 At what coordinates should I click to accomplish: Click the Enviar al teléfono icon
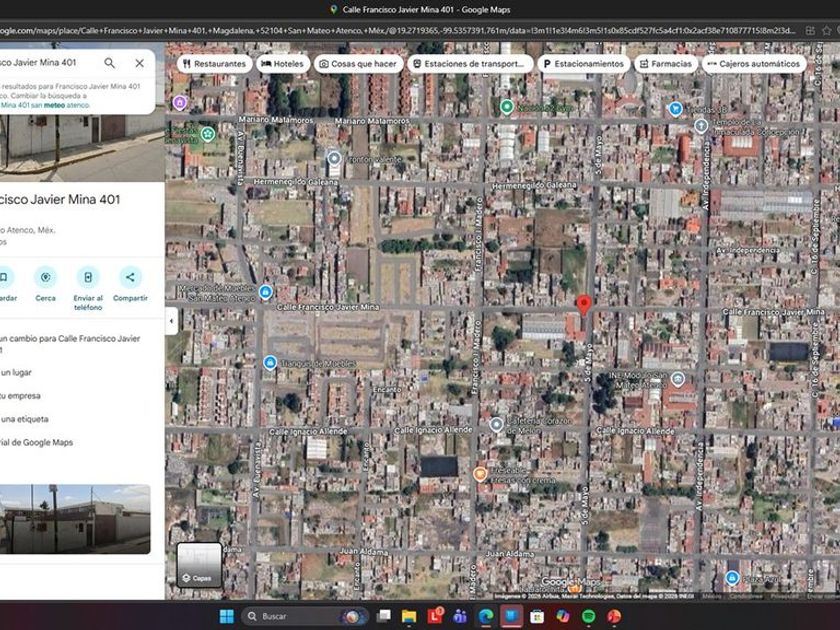click(x=88, y=277)
